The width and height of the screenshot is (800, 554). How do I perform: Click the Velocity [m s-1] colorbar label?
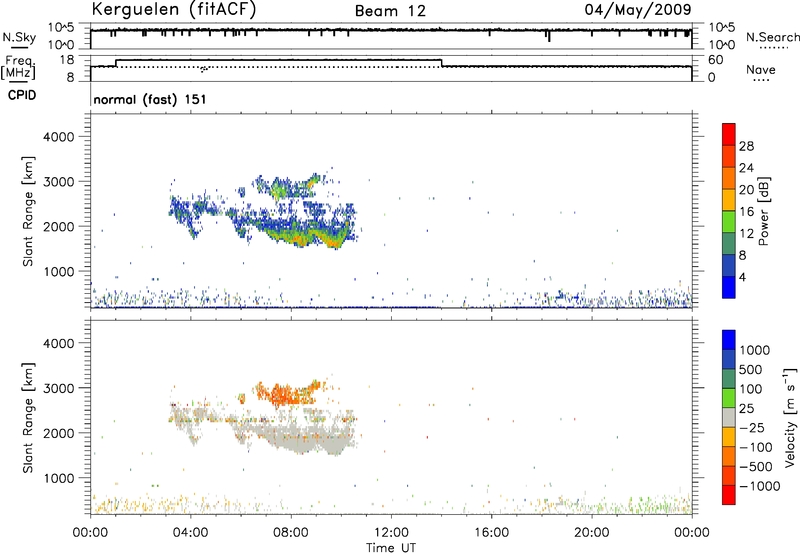(x=790, y=417)
